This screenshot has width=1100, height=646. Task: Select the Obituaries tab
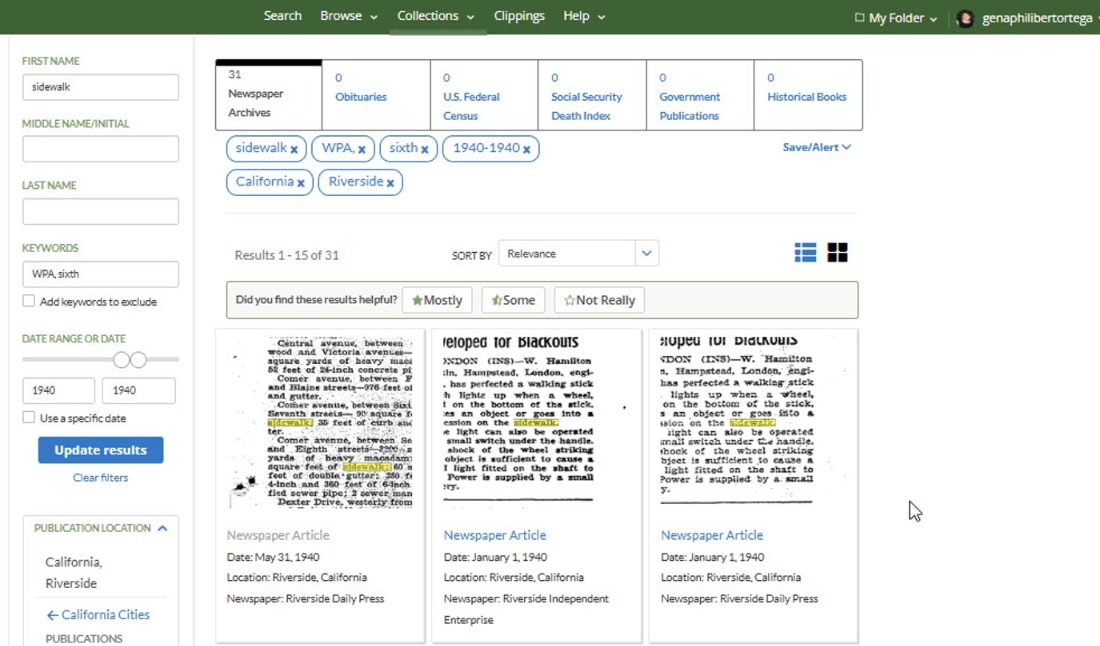[377, 95]
